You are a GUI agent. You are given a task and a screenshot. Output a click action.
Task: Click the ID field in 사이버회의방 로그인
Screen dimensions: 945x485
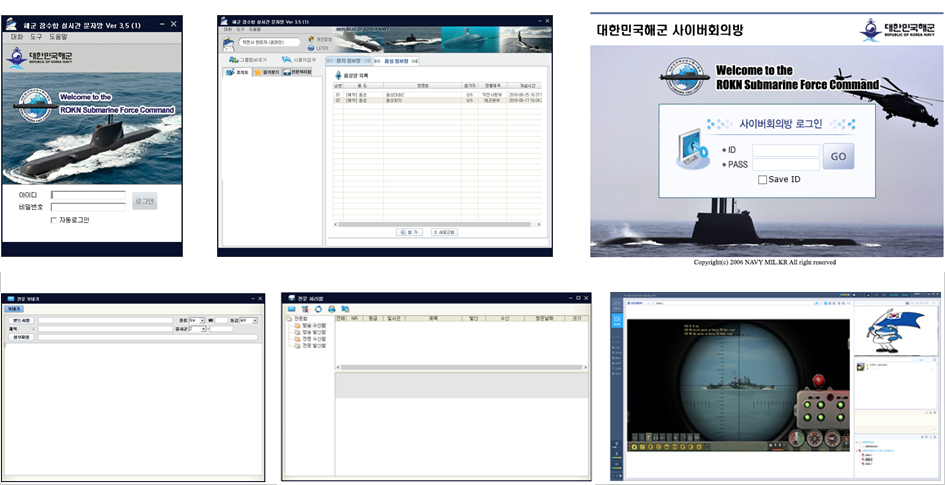coord(786,151)
